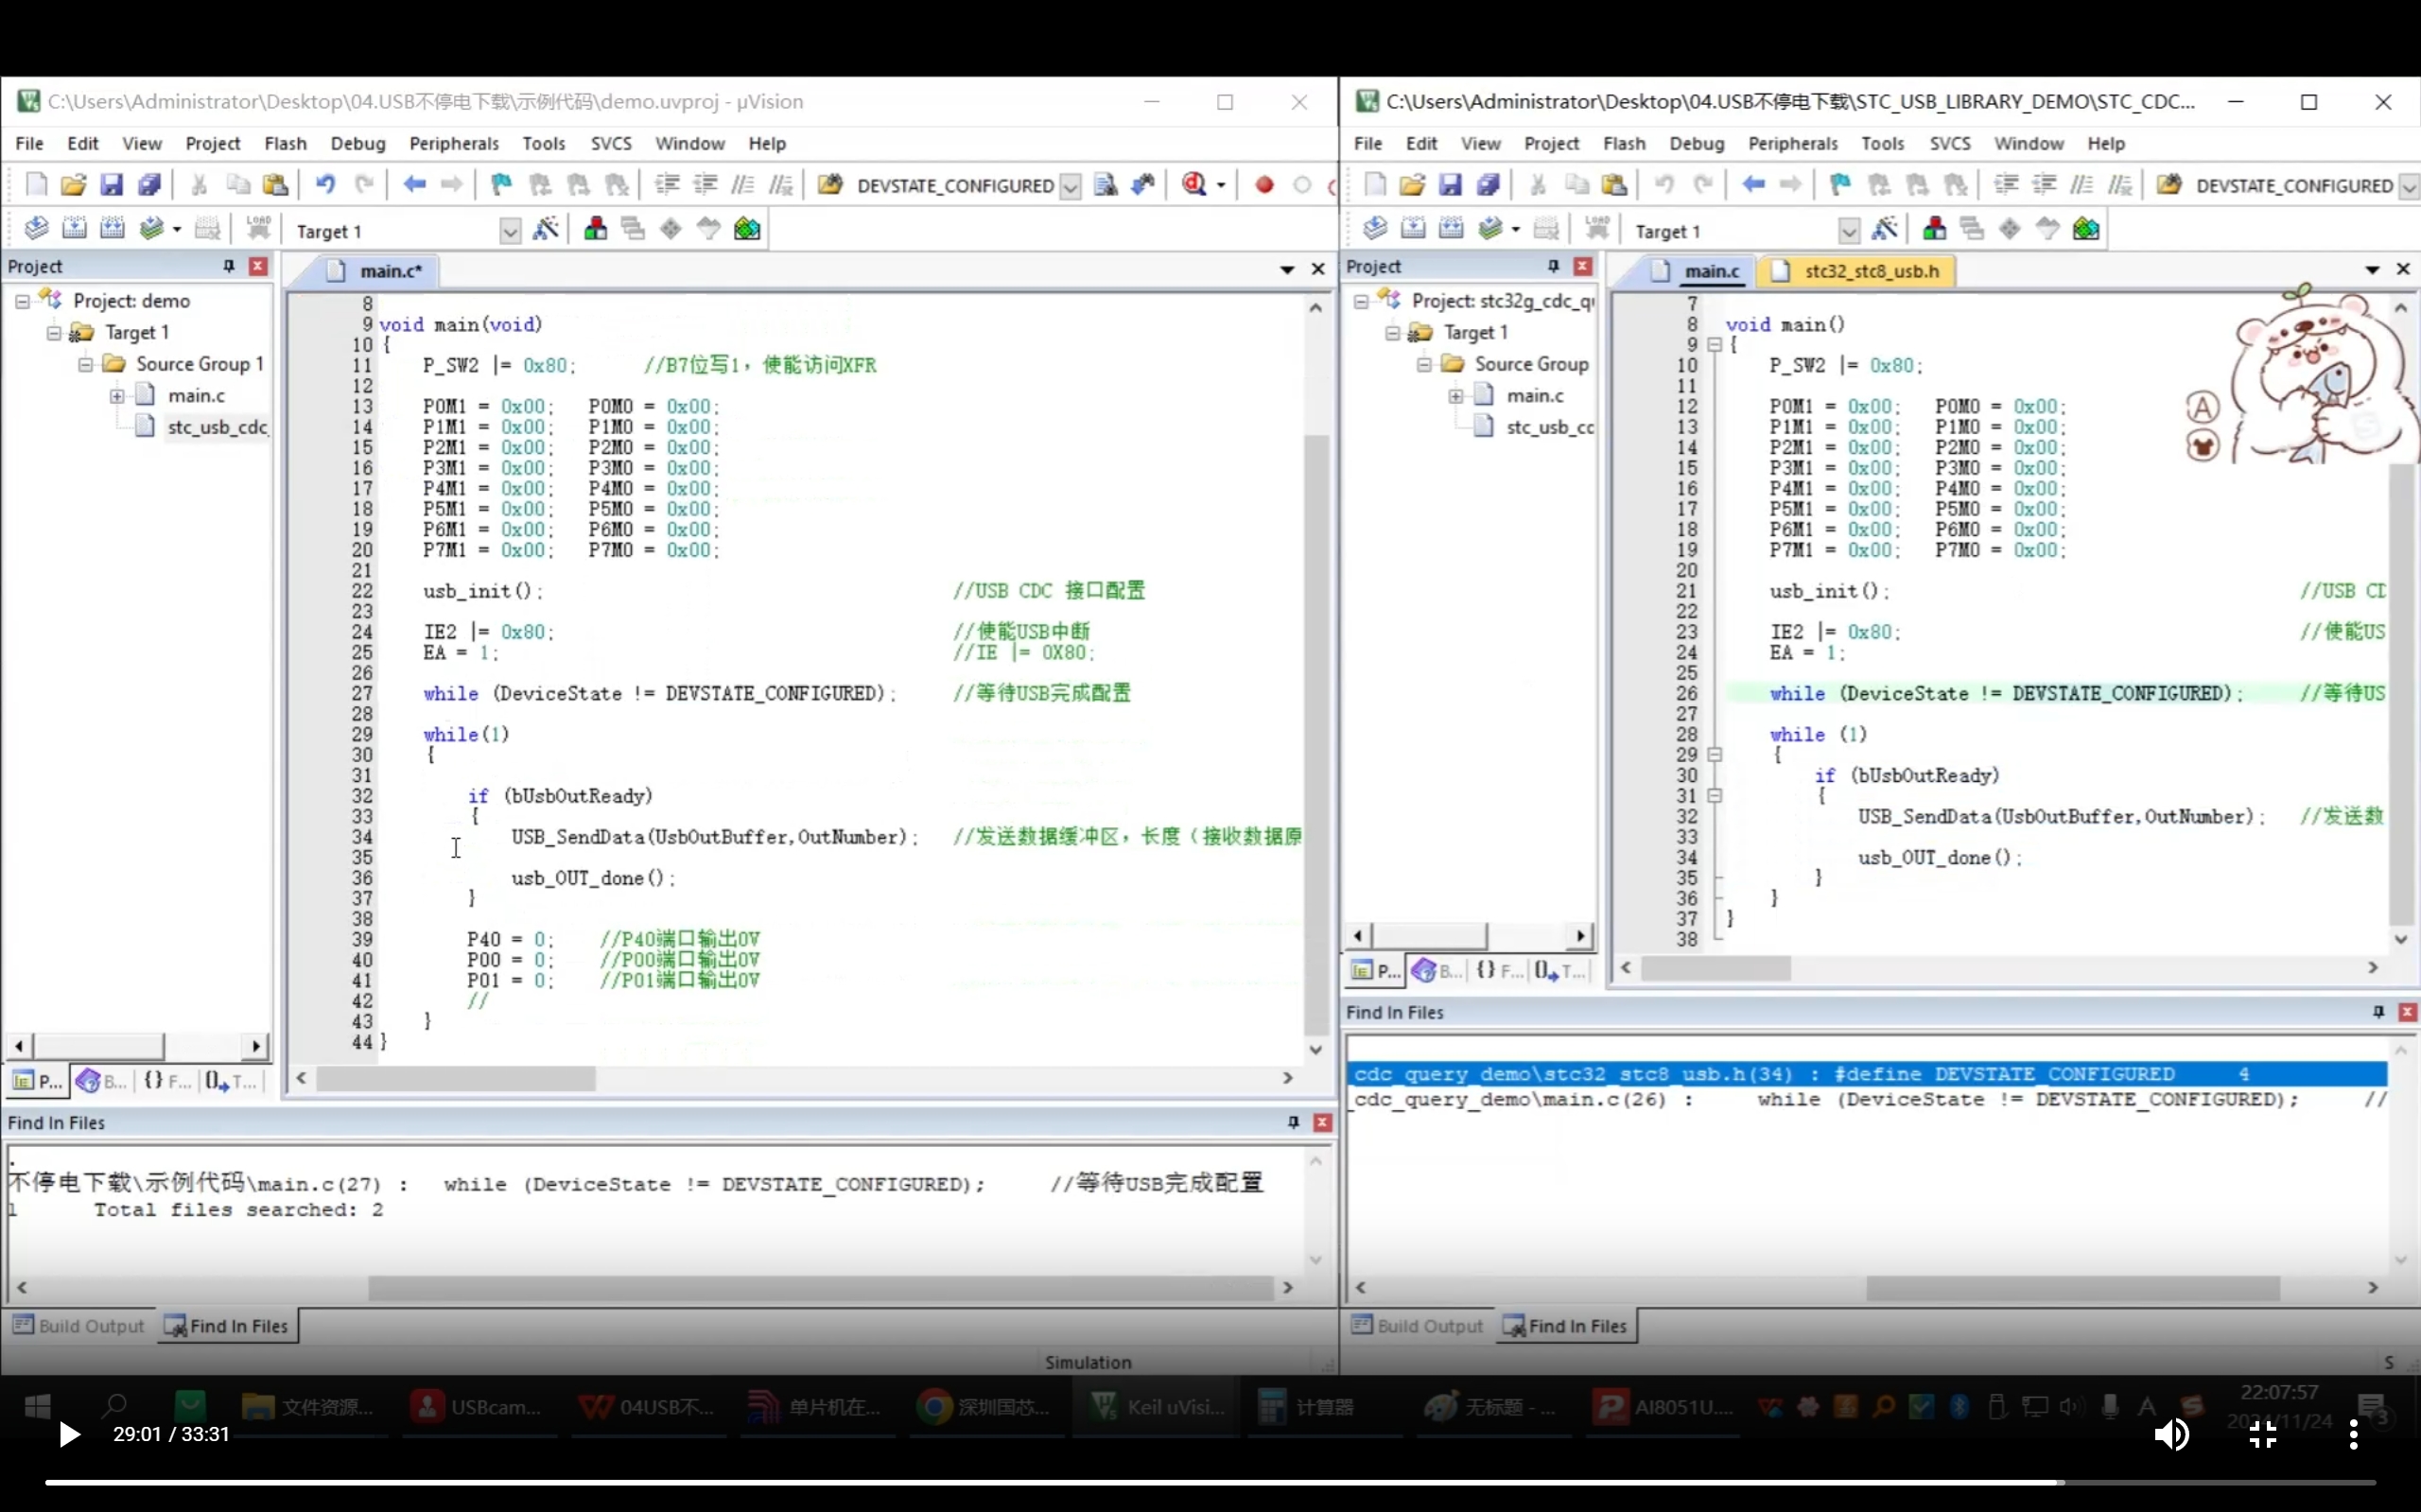Select main.c(27) result in left Find panel

click(636, 1184)
